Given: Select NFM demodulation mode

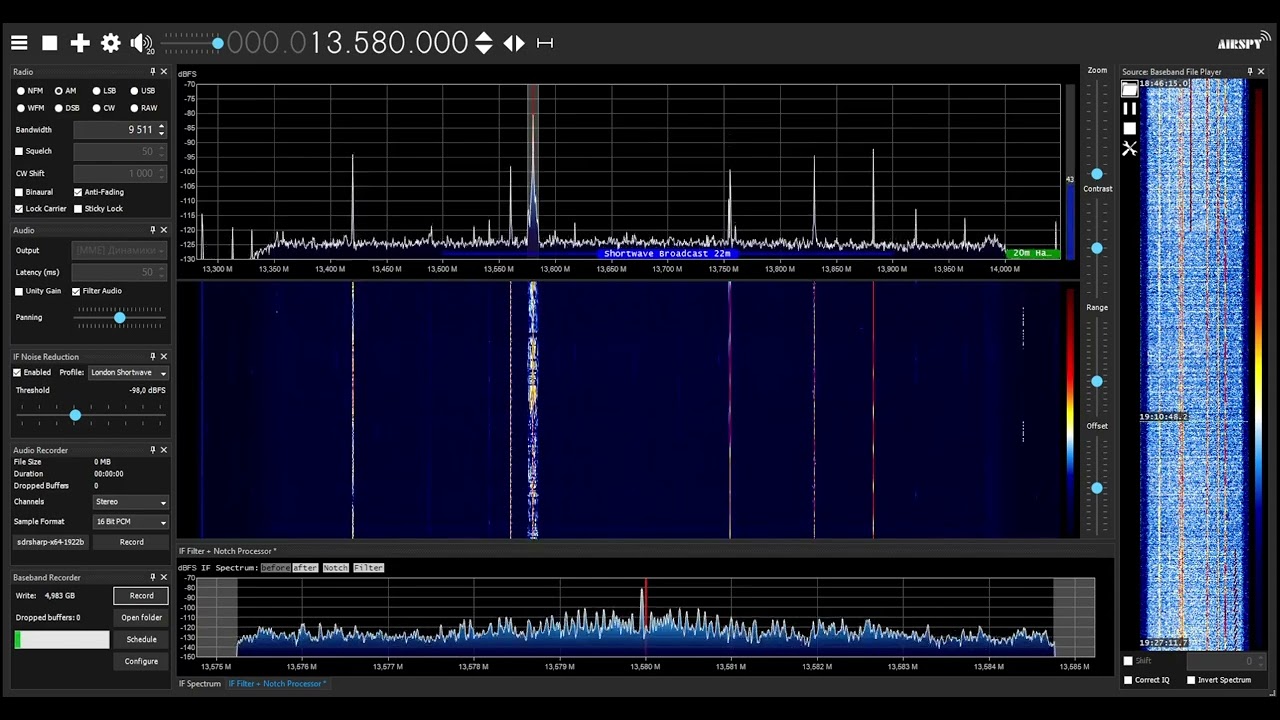Looking at the screenshot, I should 30,91.
